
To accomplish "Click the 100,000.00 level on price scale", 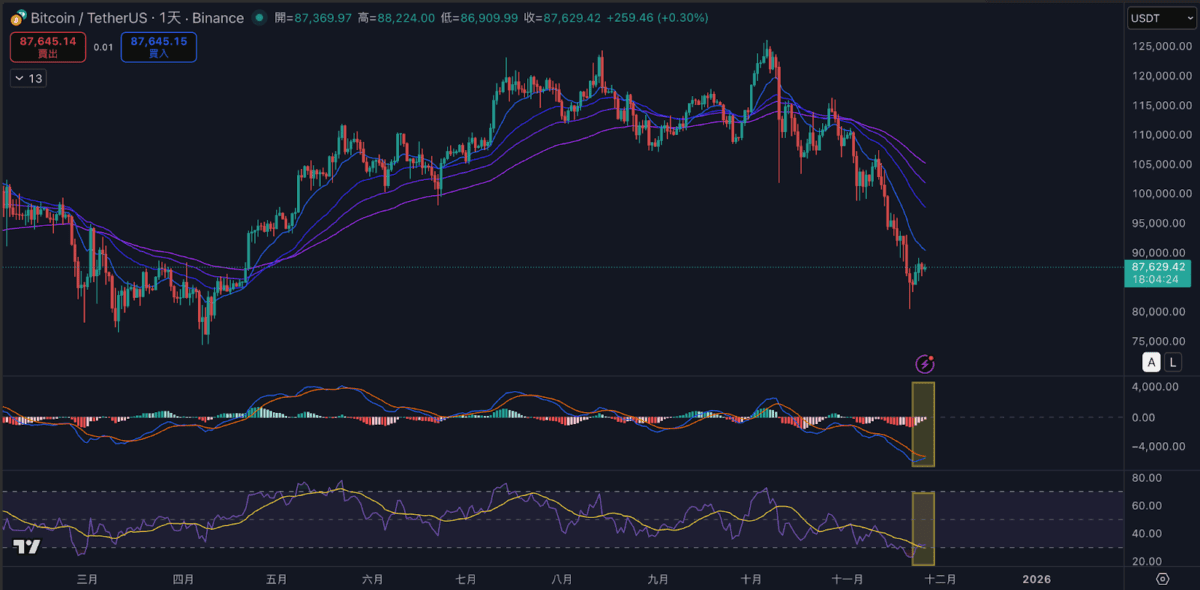I will tap(1158, 193).
